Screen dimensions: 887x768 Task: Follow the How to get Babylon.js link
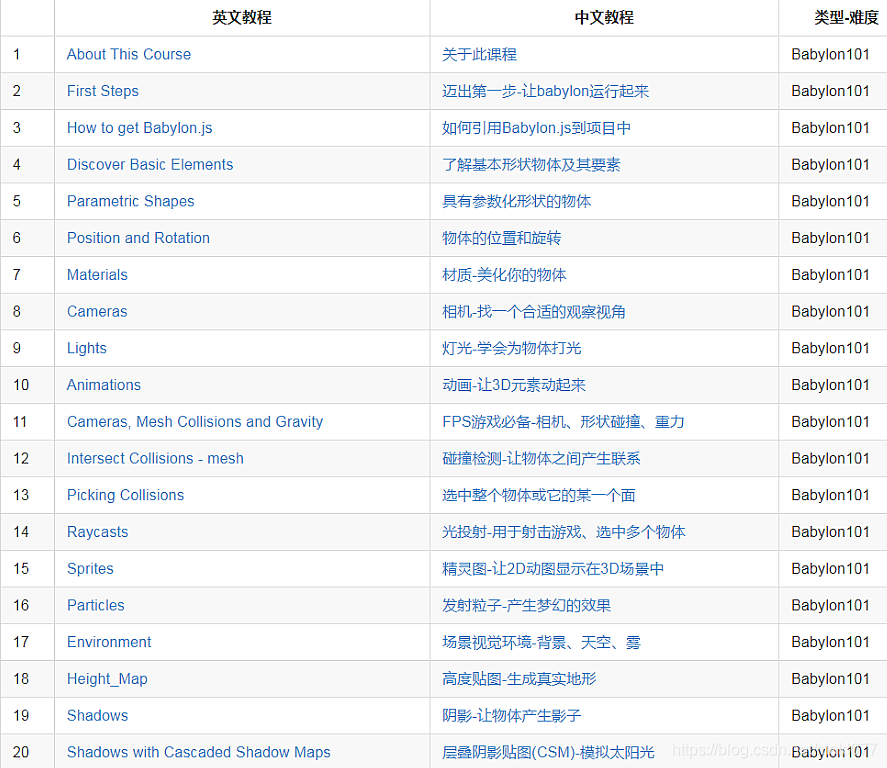coord(140,128)
